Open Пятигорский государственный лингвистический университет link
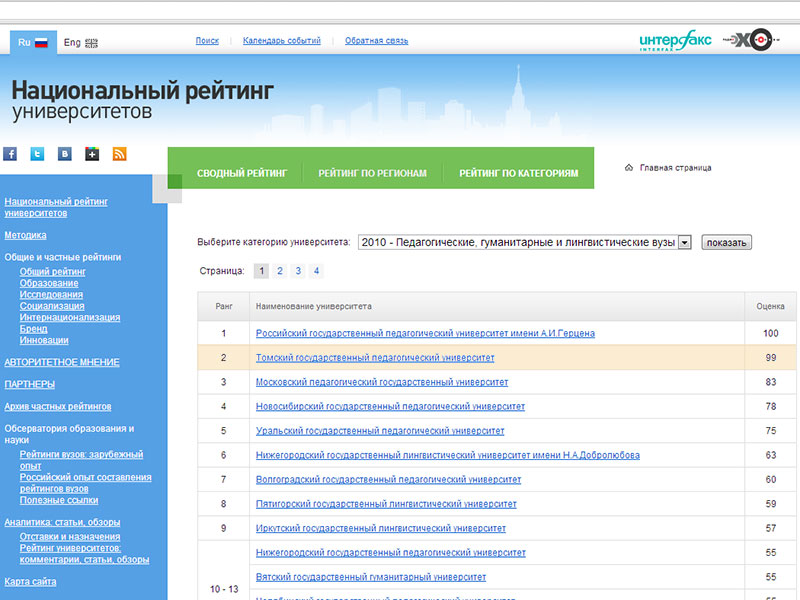The height and width of the screenshot is (600, 800). tap(386, 504)
